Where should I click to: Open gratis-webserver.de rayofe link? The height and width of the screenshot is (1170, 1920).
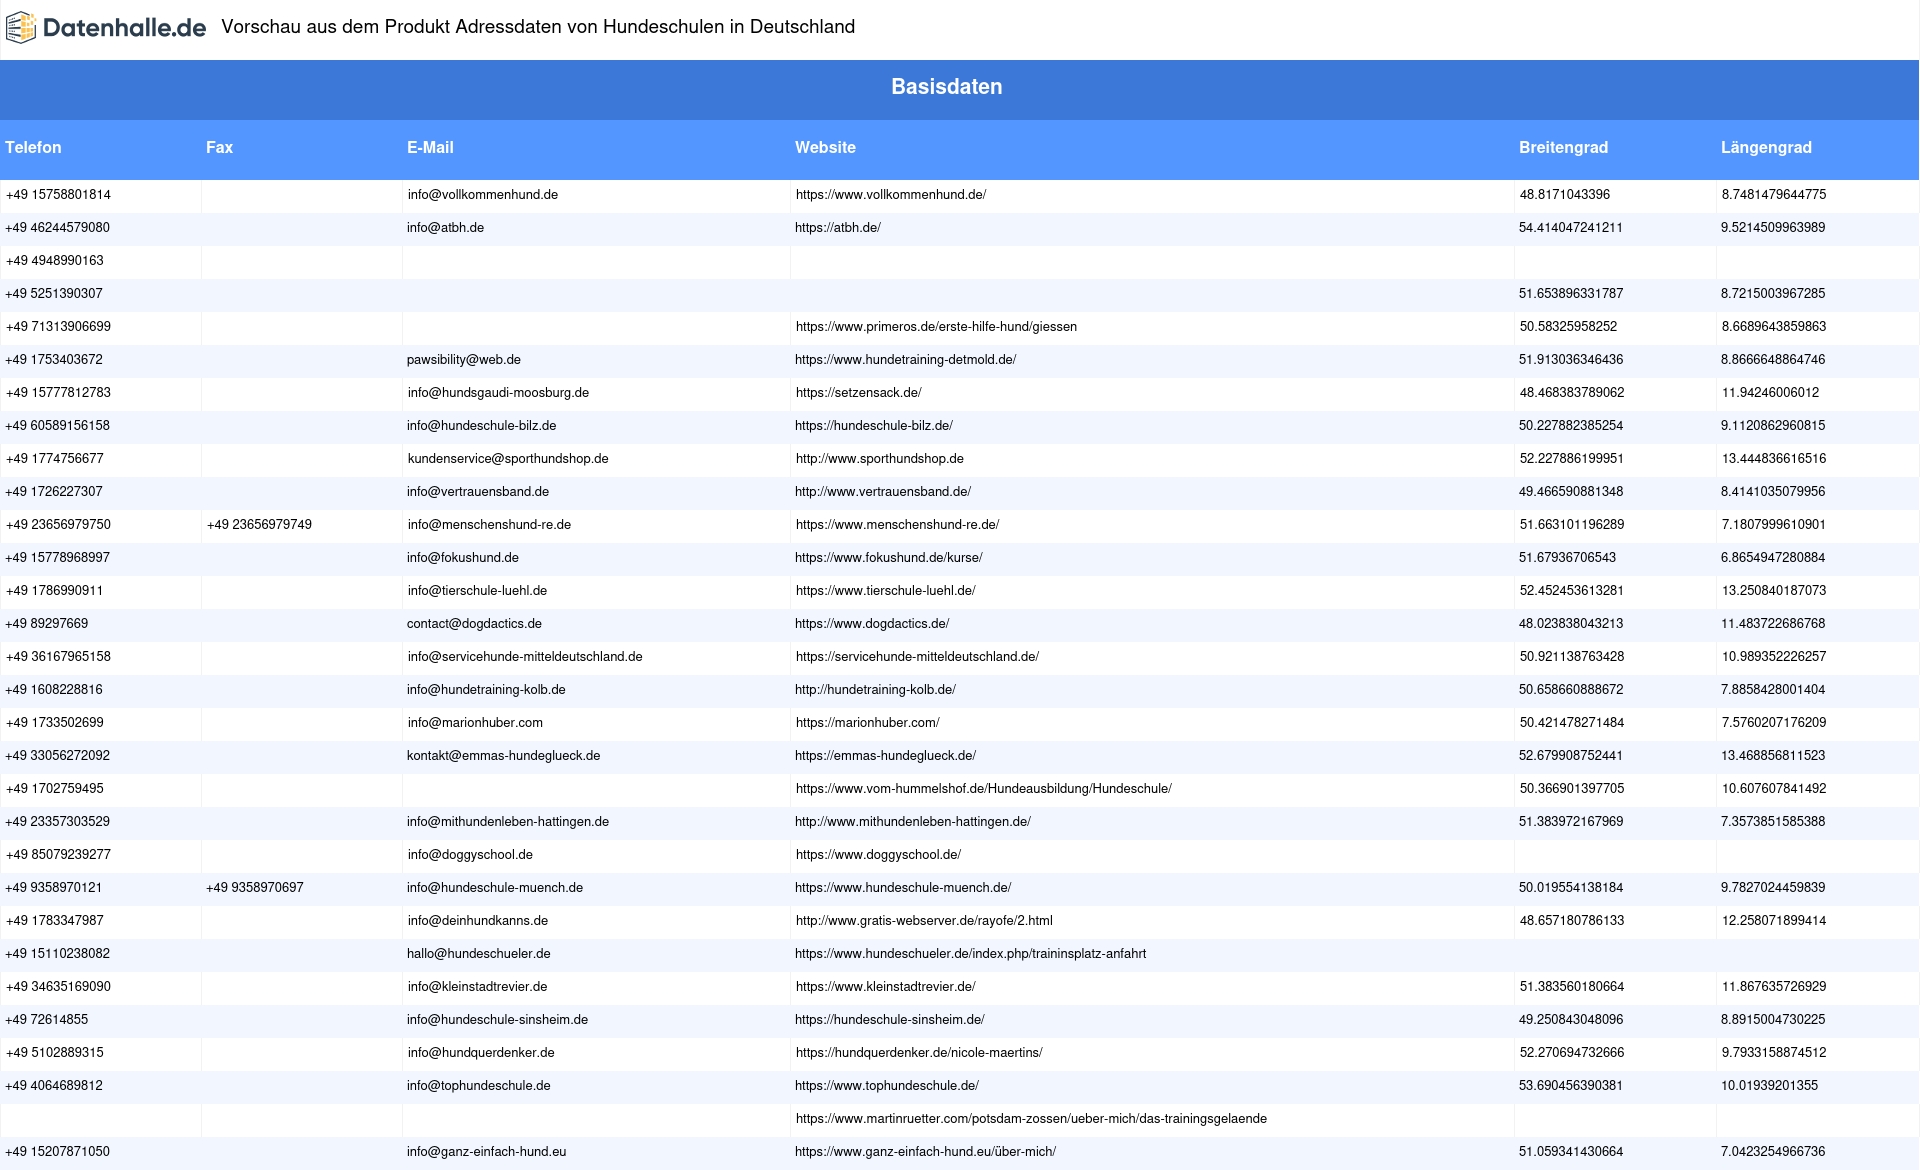(x=924, y=921)
